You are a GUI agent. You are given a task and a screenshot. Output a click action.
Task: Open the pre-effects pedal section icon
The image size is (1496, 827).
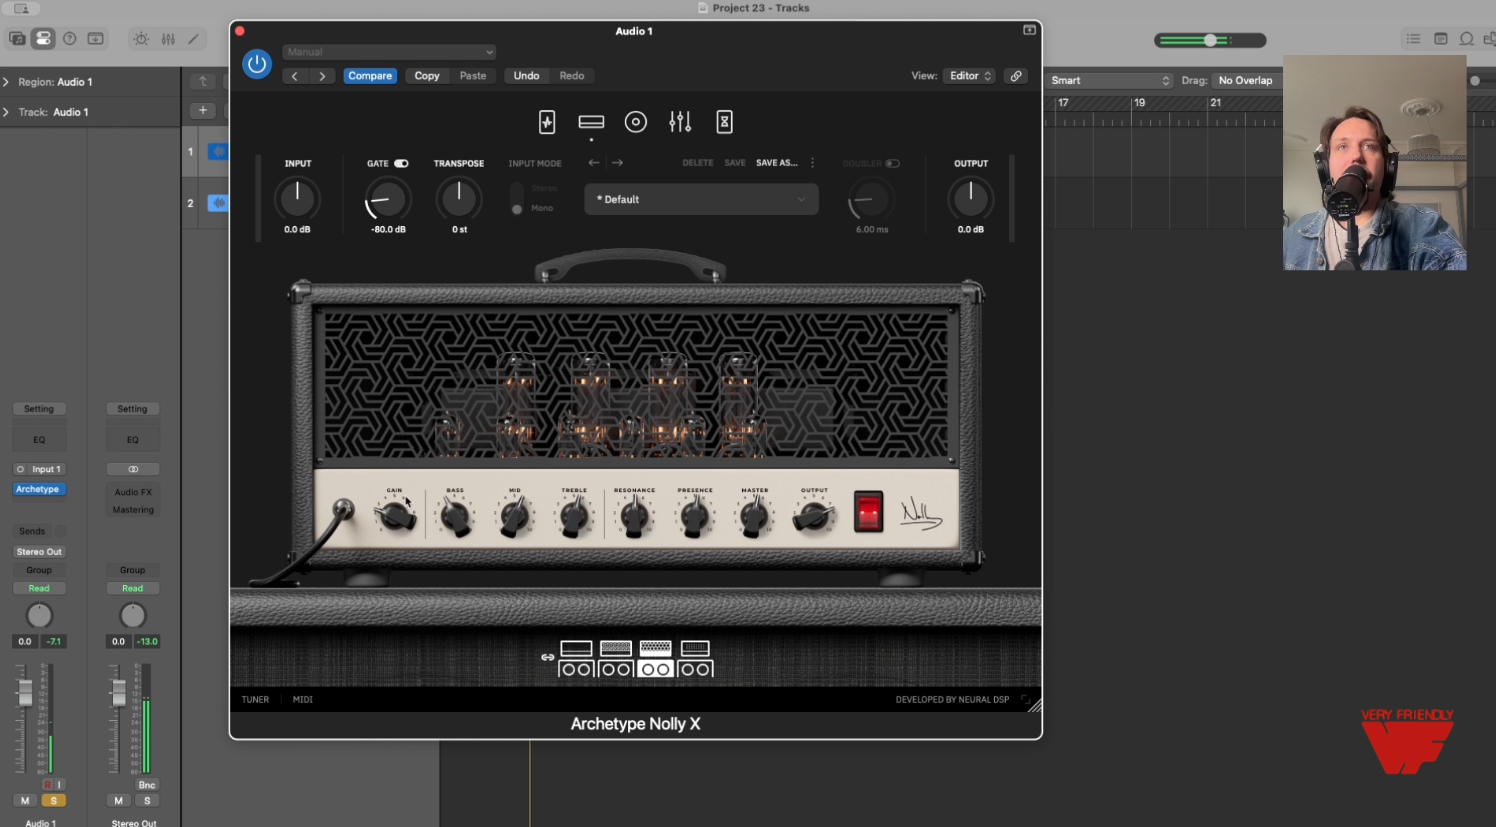coord(547,122)
